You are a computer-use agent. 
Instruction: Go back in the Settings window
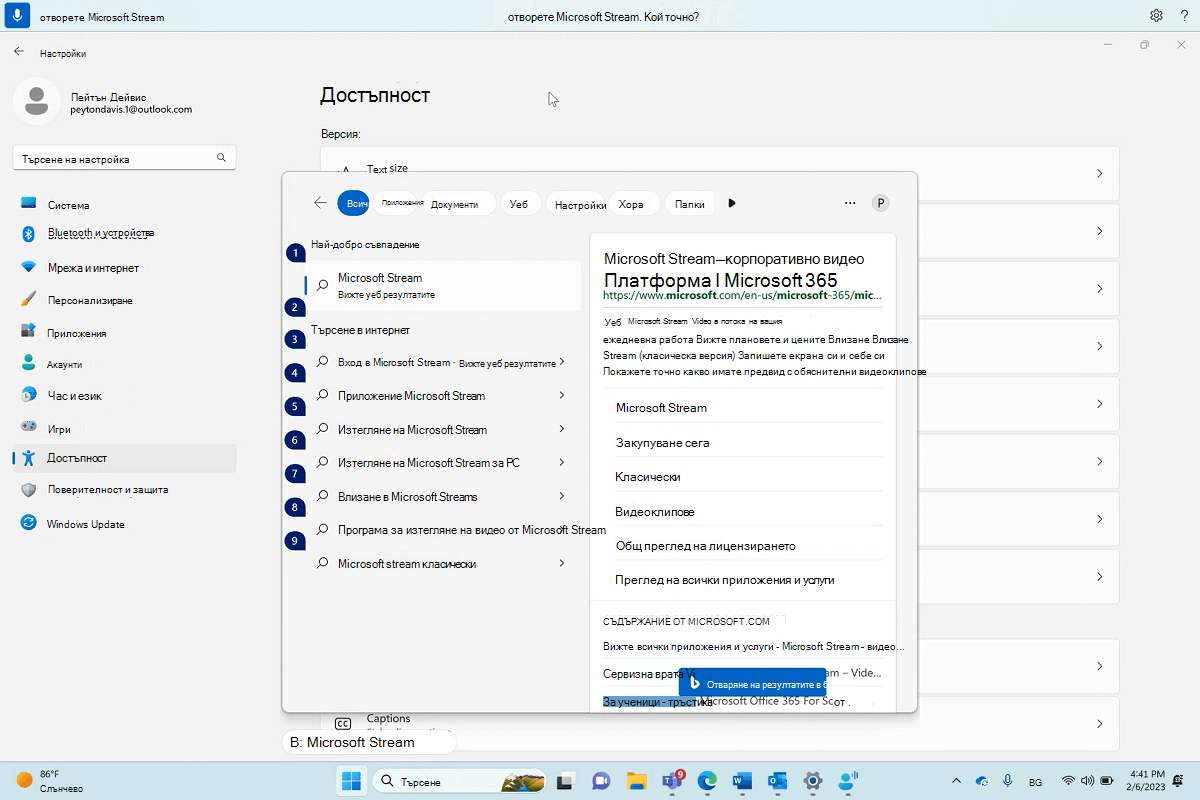(19, 52)
